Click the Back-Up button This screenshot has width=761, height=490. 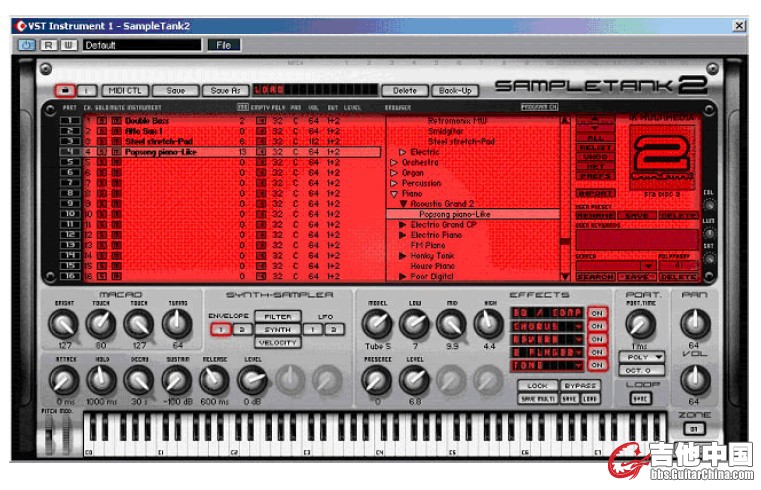point(455,90)
